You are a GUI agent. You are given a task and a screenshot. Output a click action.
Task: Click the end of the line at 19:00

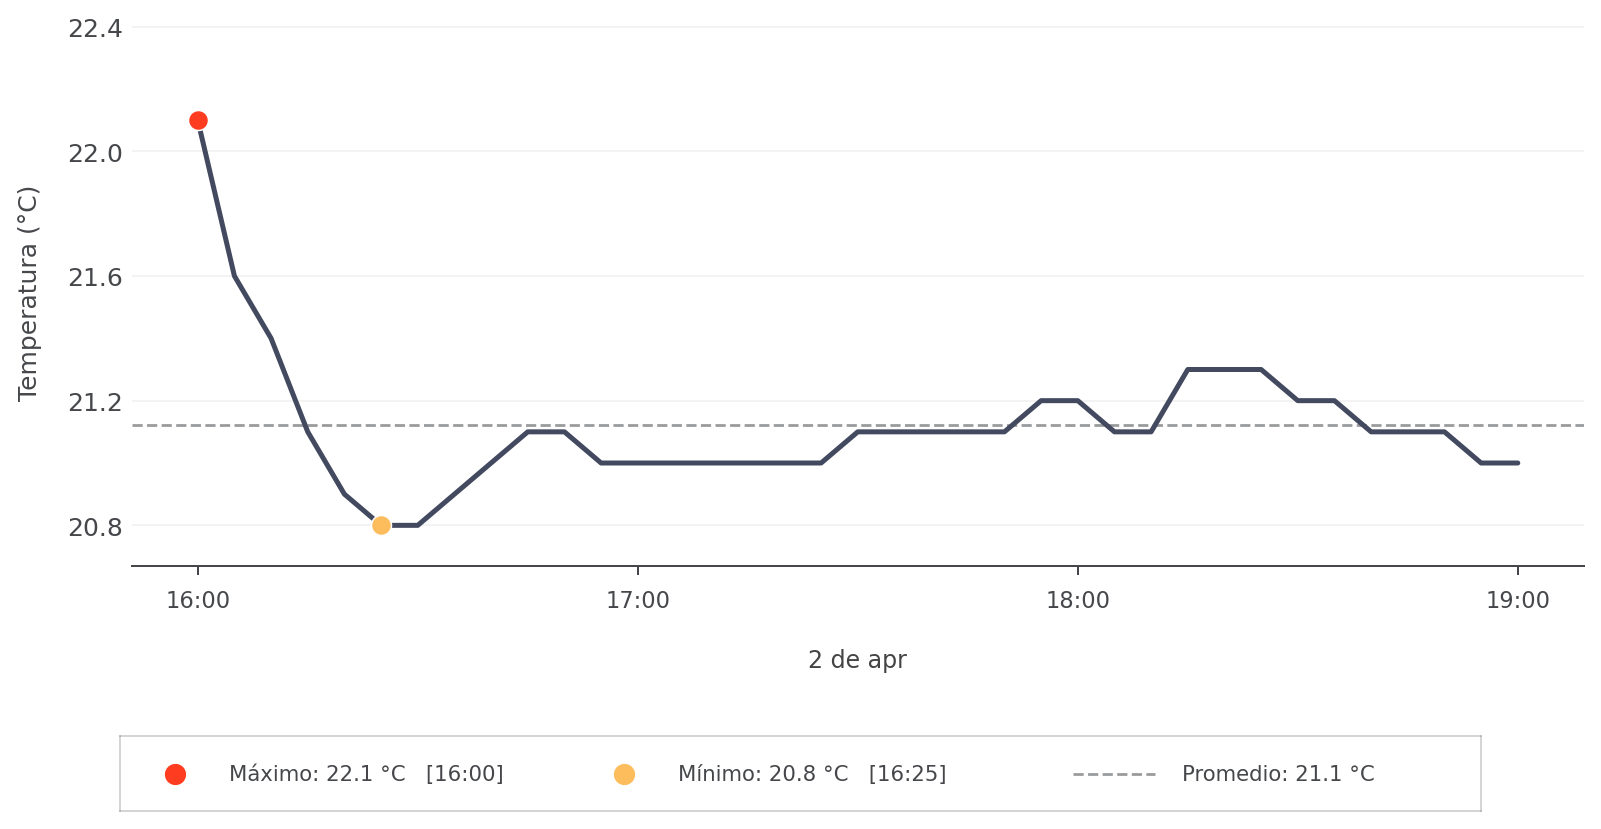point(1517,463)
